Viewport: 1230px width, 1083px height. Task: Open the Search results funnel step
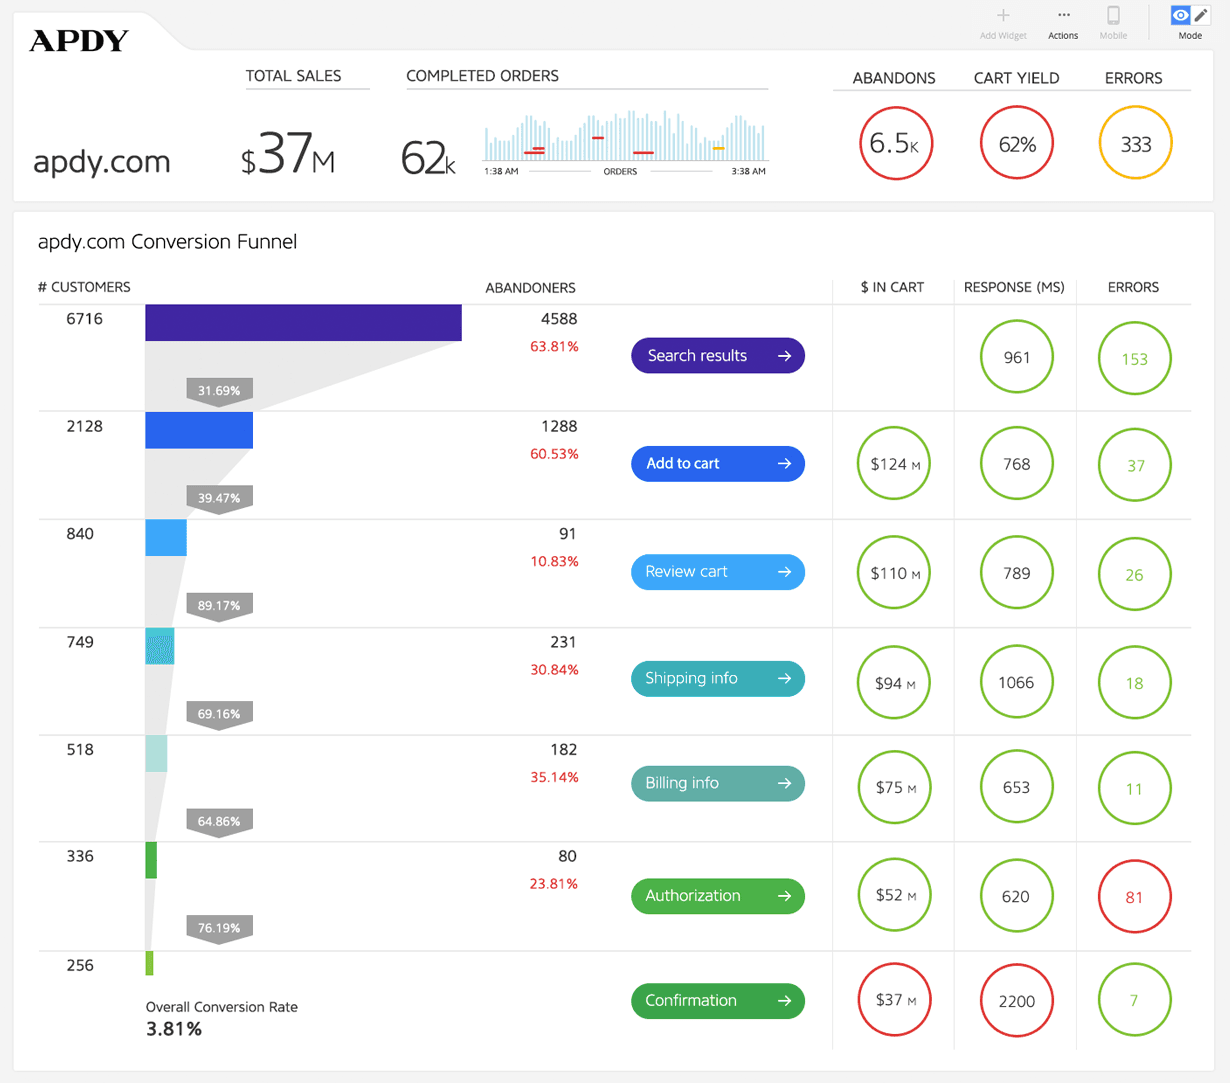pyautogui.click(x=718, y=355)
